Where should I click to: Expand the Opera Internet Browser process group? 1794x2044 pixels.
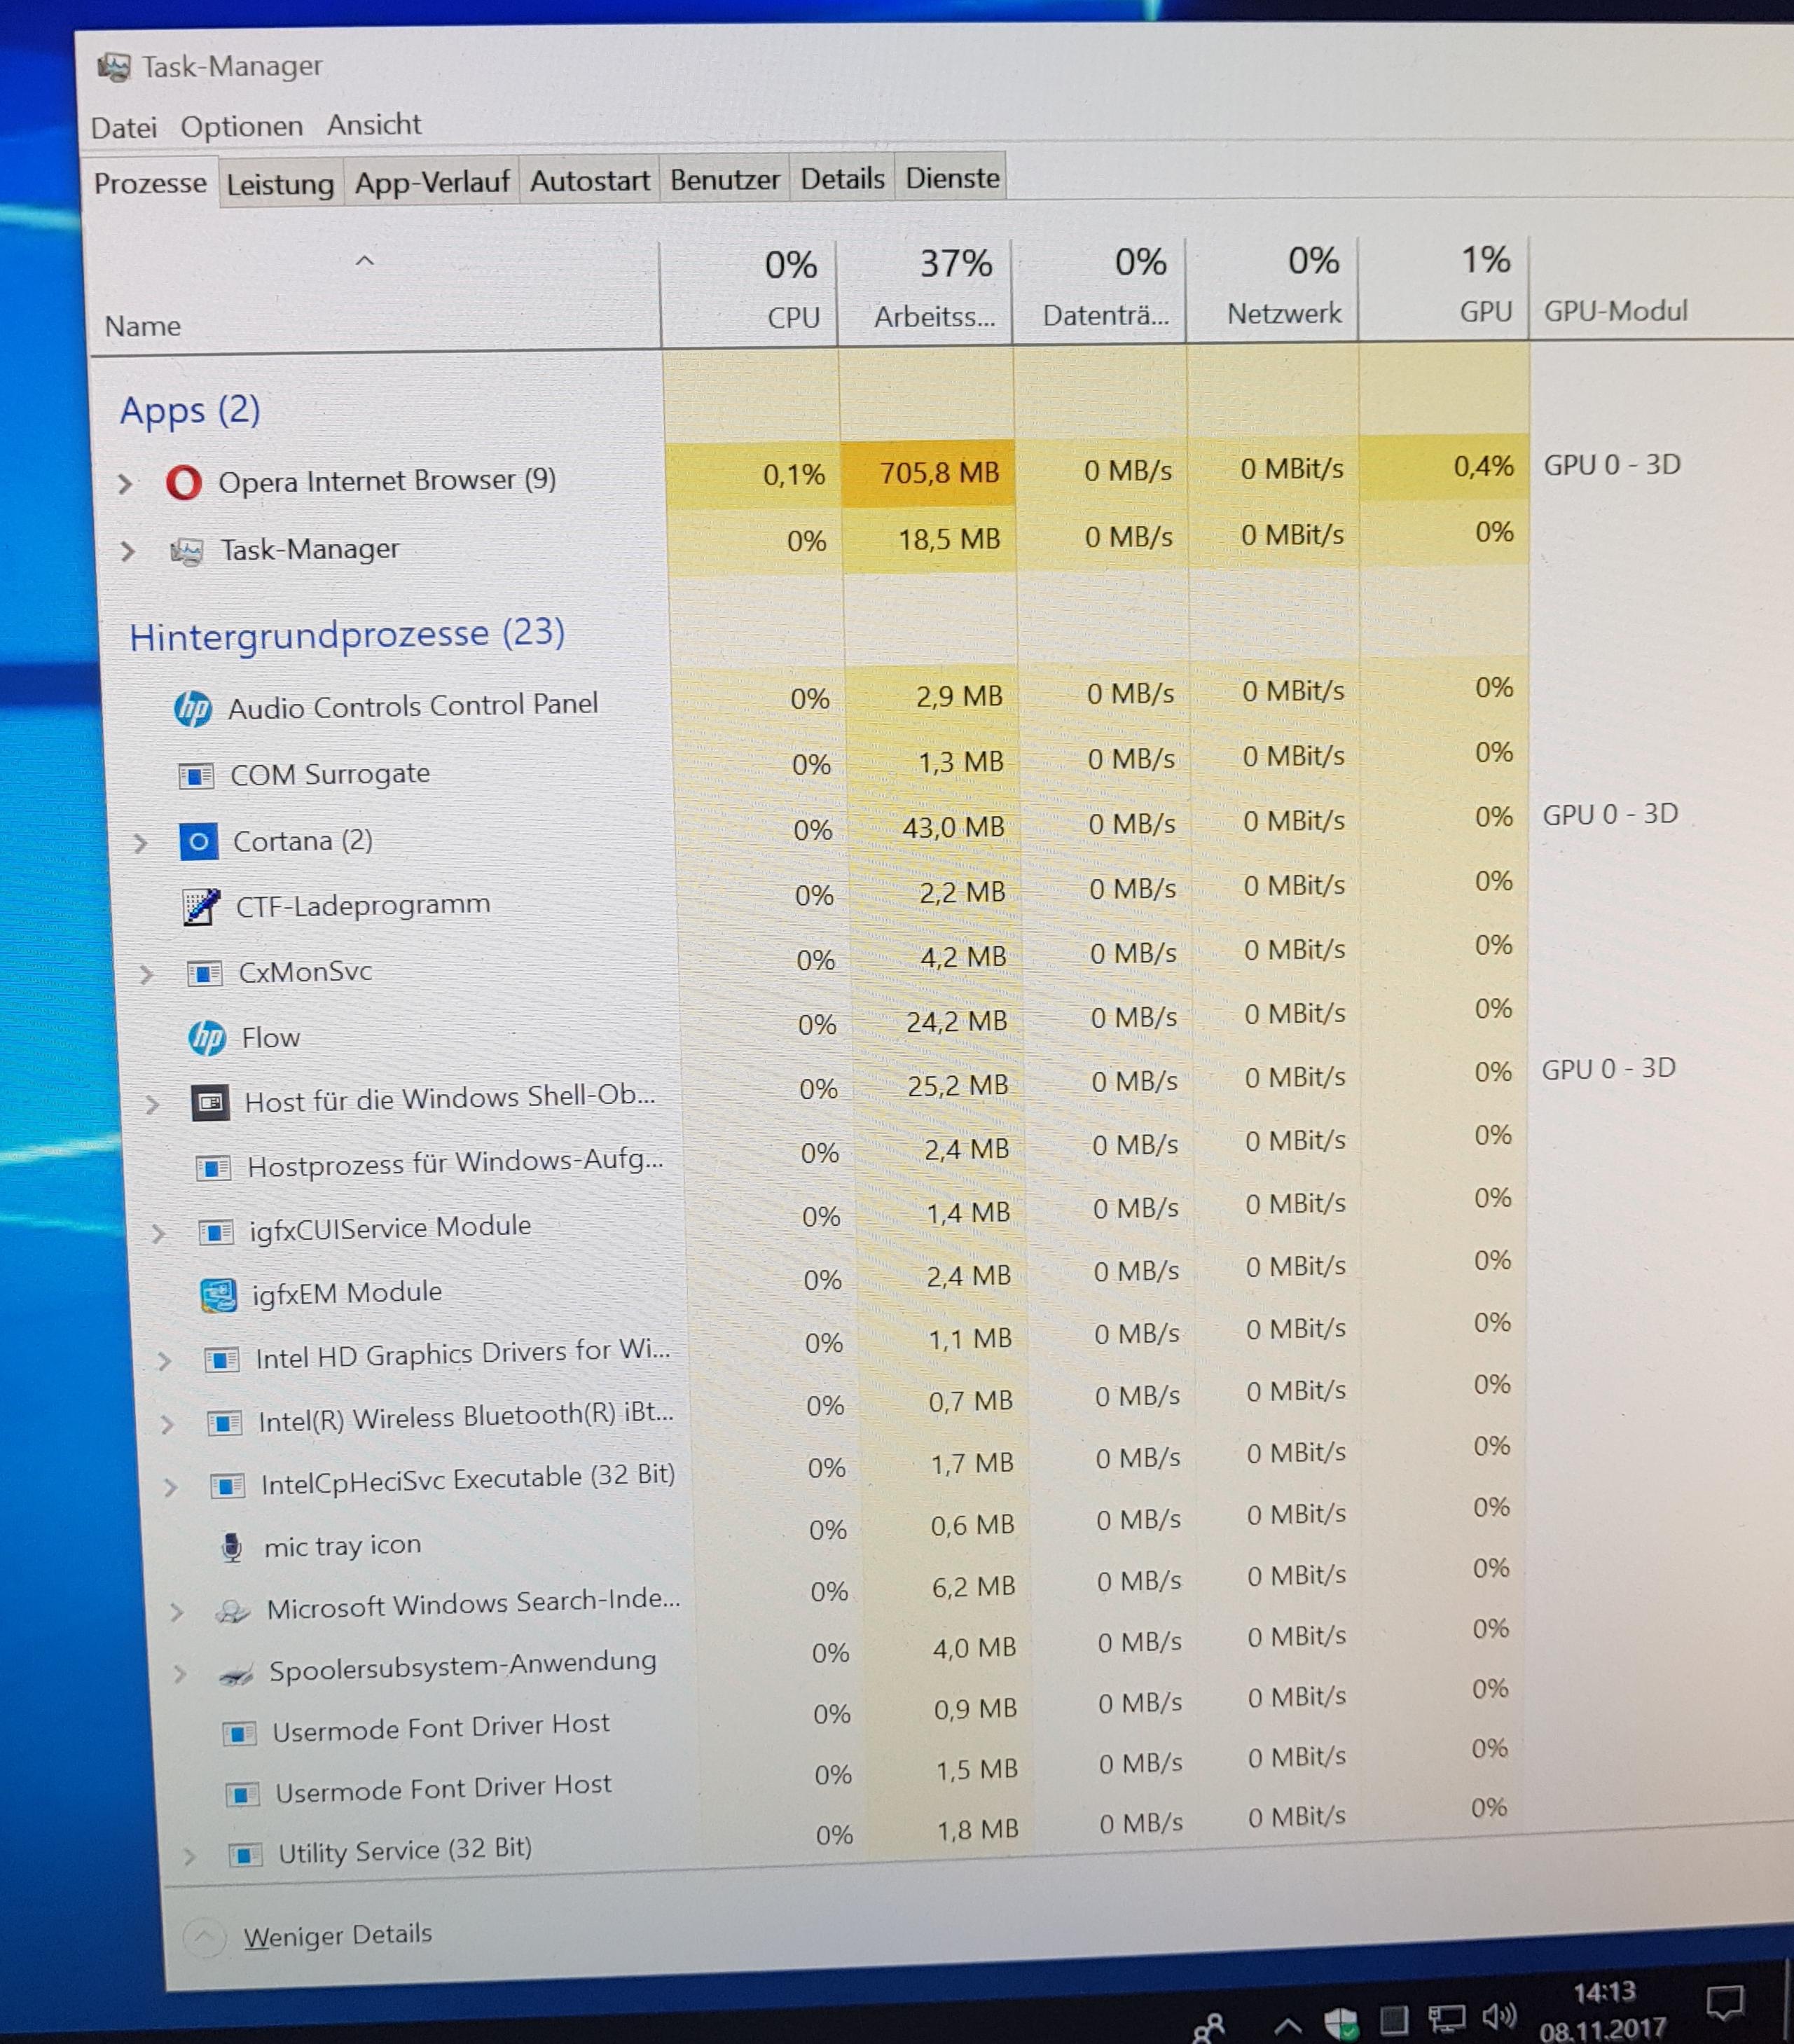click(125, 485)
